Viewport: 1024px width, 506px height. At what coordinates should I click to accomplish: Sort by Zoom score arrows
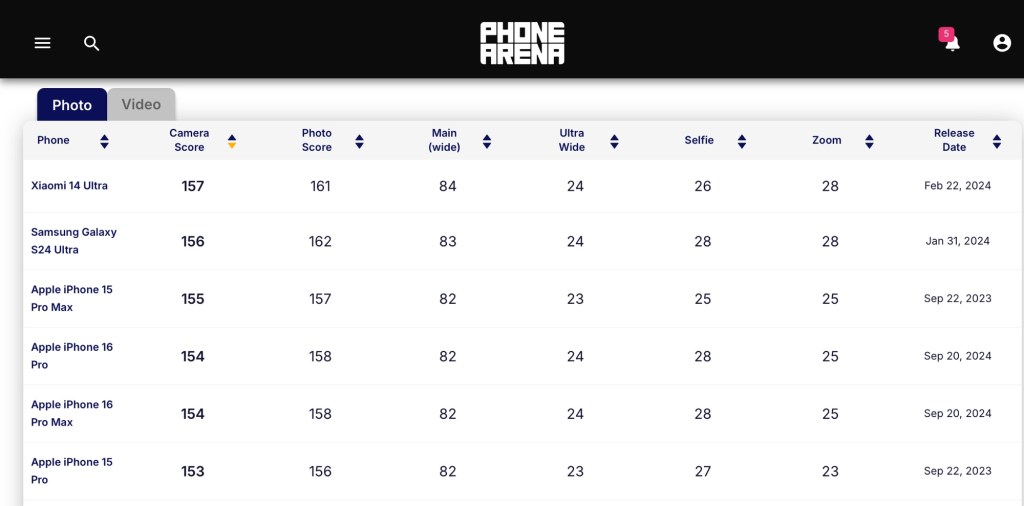click(869, 141)
